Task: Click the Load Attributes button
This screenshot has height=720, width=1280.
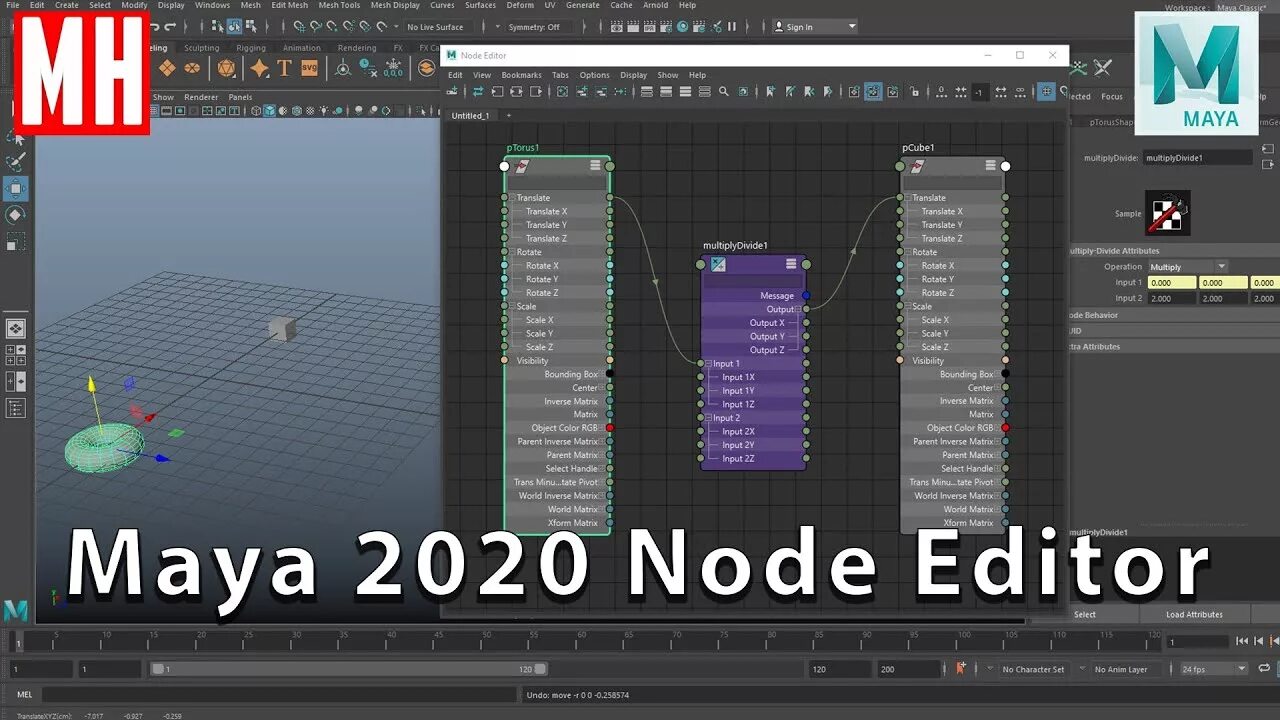Action: click(1194, 614)
